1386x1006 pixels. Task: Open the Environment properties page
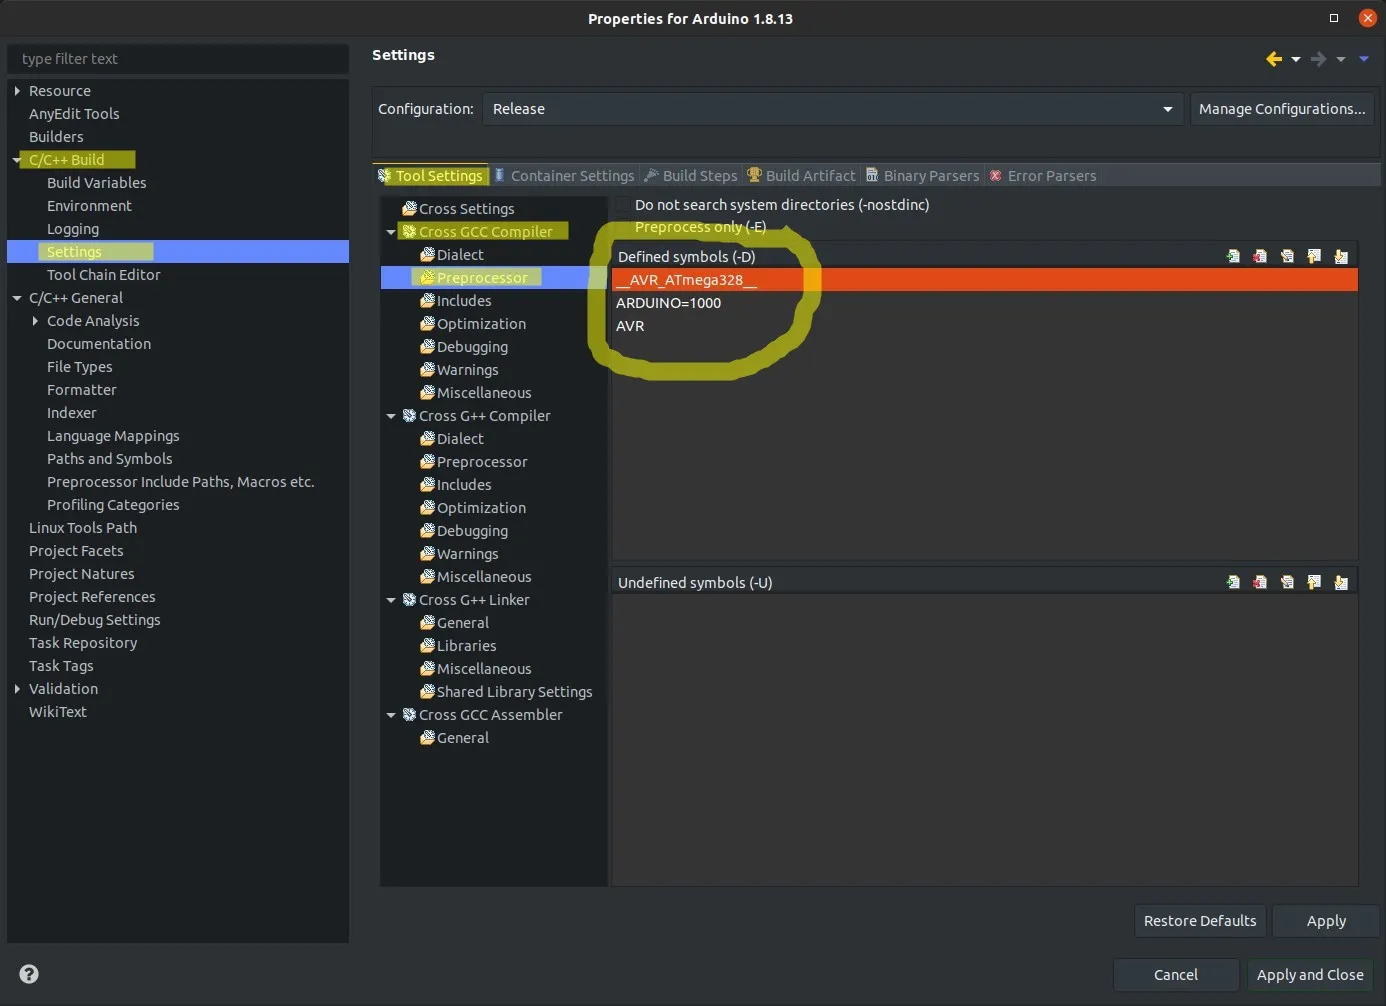tap(89, 206)
